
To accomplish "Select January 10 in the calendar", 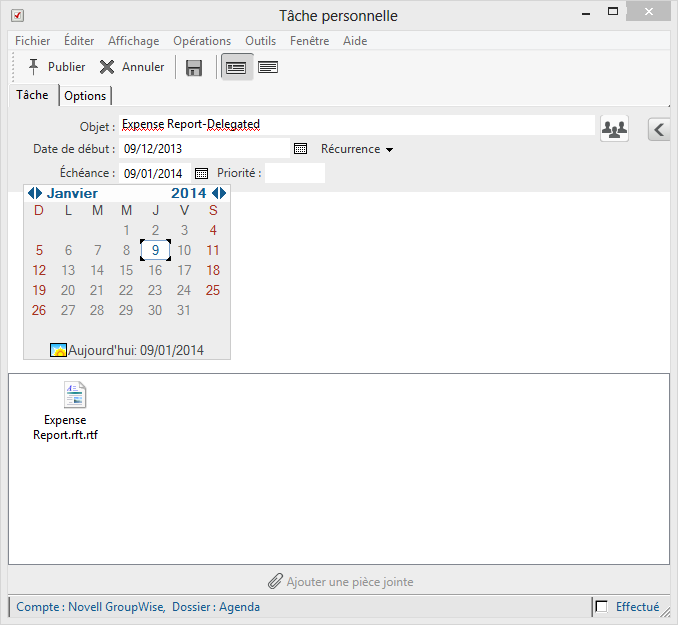I will click(x=184, y=250).
